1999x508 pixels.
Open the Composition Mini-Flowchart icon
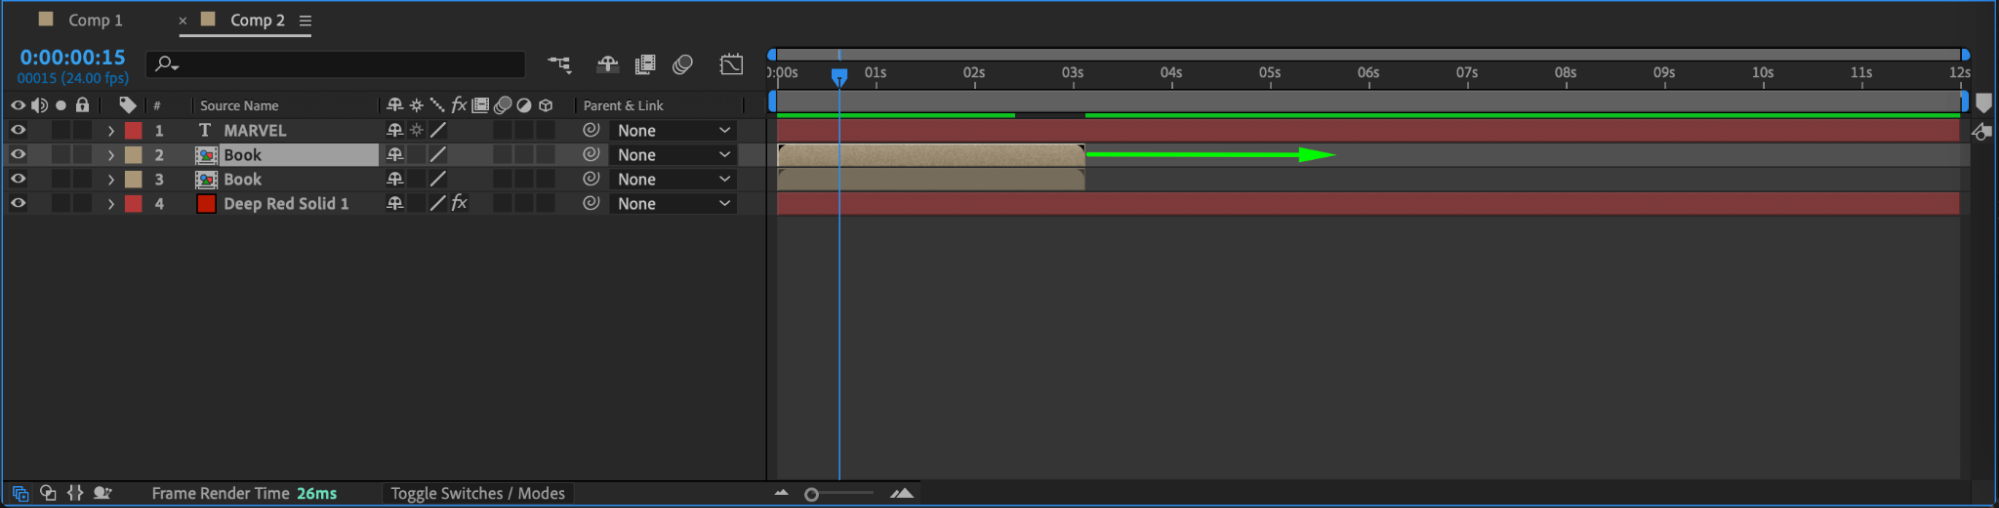click(560, 65)
